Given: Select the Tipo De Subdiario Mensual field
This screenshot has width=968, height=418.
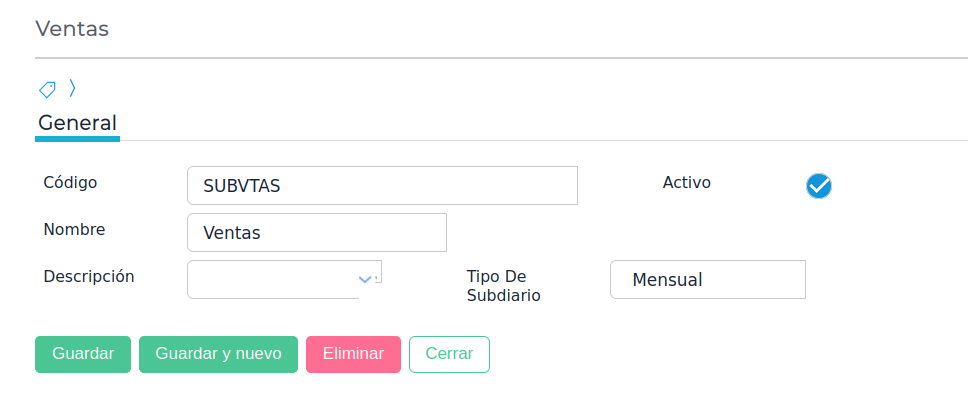Looking at the screenshot, I should pyautogui.click(x=707, y=280).
